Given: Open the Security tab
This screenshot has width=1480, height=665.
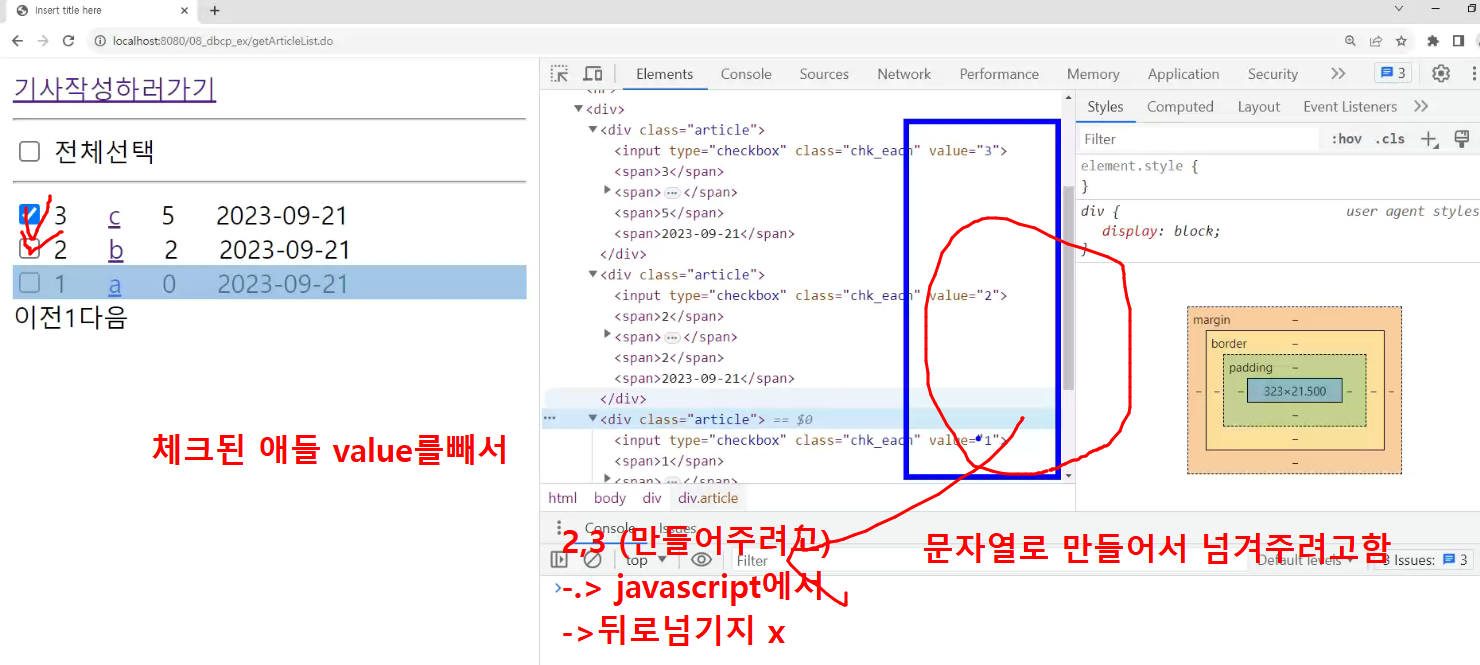Looking at the screenshot, I should [1272, 74].
